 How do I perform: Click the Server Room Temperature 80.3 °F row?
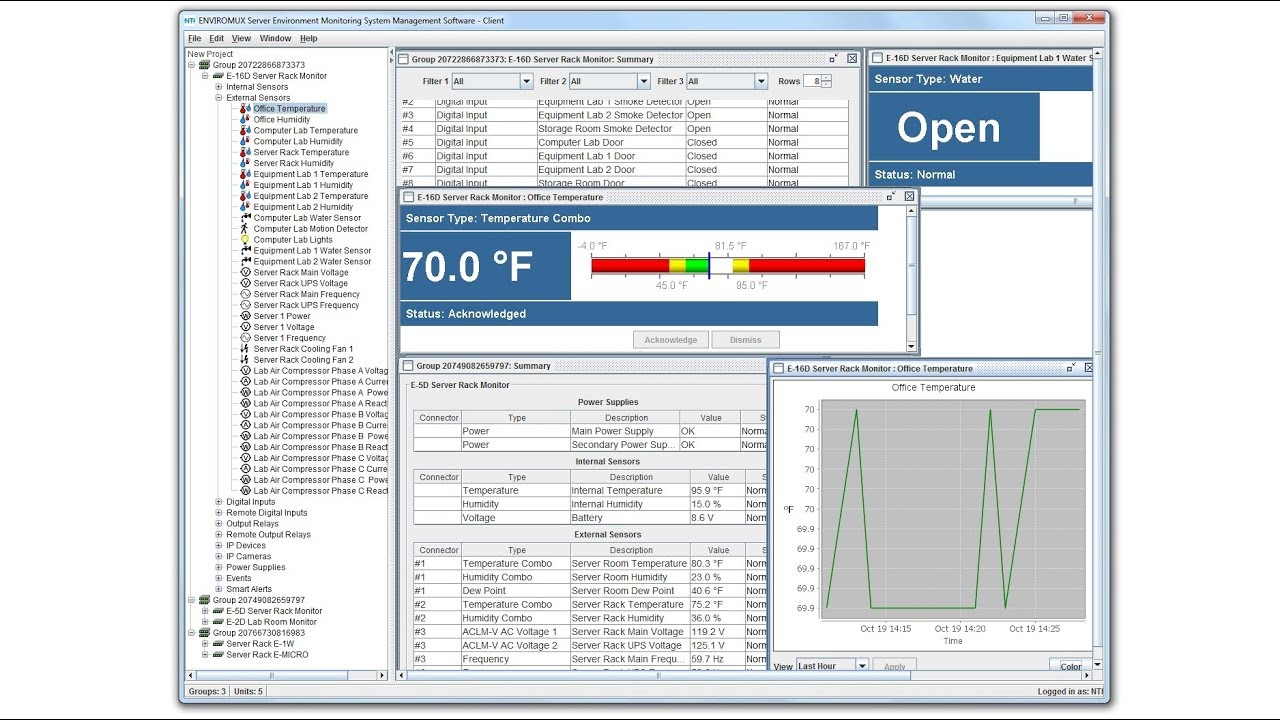[x=590, y=563]
